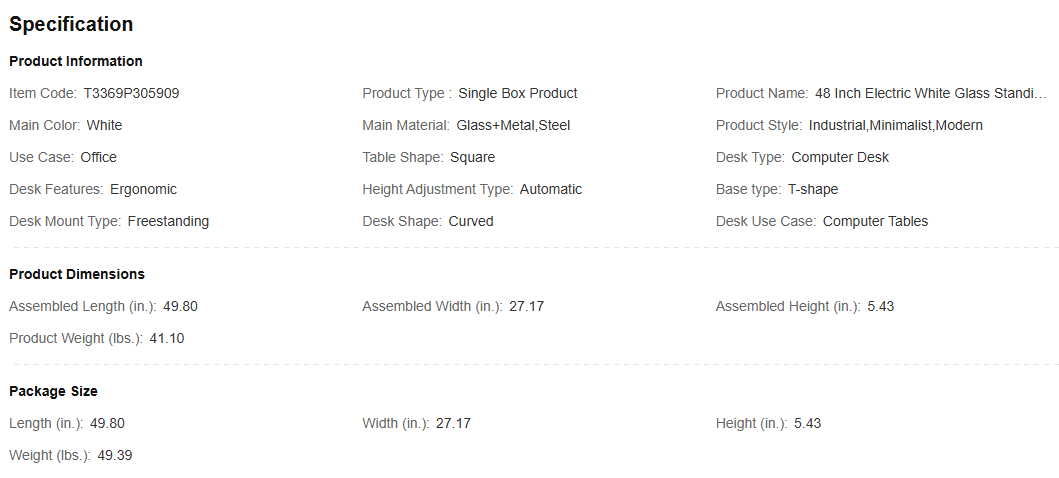The height and width of the screenshot is (478, 1059).
Task: Click the Ergonomic desk feature value
Action: (x=143, y=189)
